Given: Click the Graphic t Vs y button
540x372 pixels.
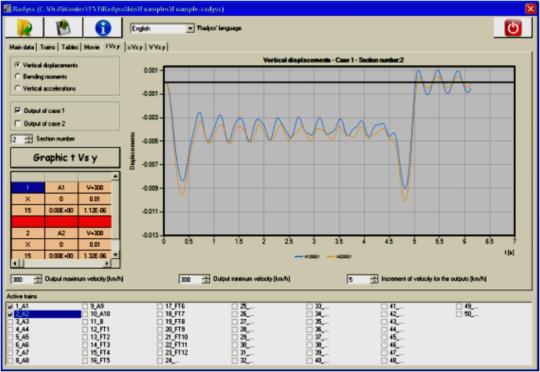Looking at the screenshot, I should point(65,158).
